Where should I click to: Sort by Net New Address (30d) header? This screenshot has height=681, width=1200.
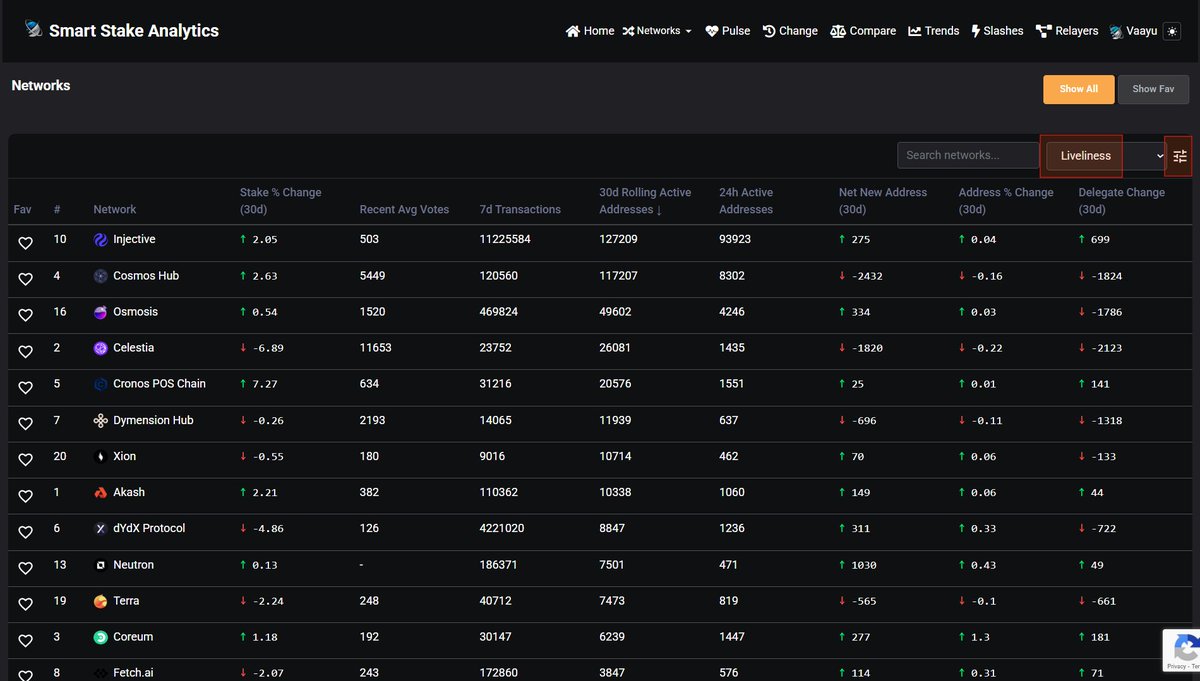pyautogui.click(x=883, y=200)
